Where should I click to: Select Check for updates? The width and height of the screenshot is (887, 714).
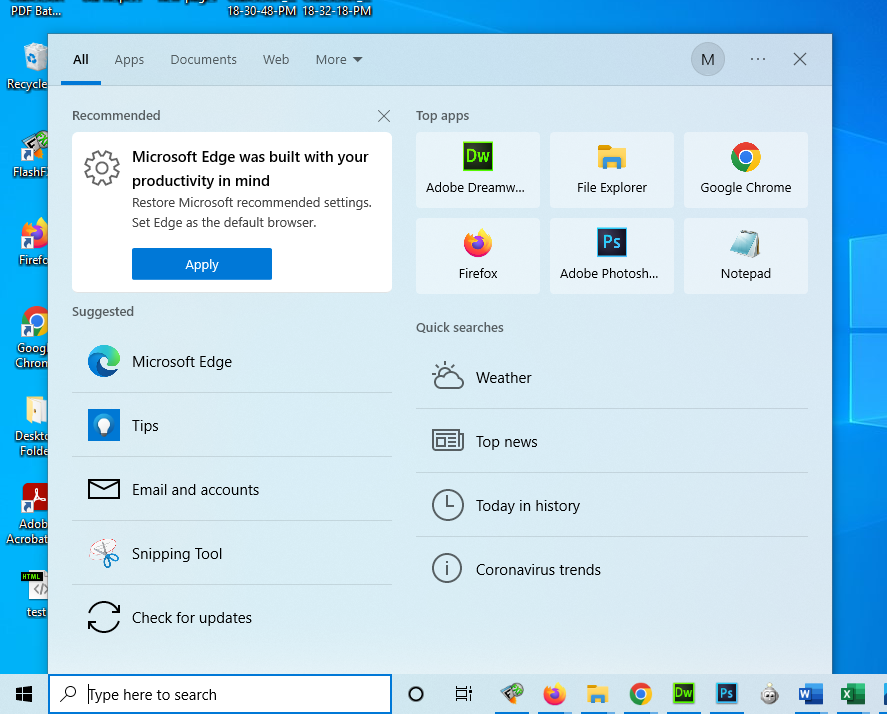click(x=232, y=617)
